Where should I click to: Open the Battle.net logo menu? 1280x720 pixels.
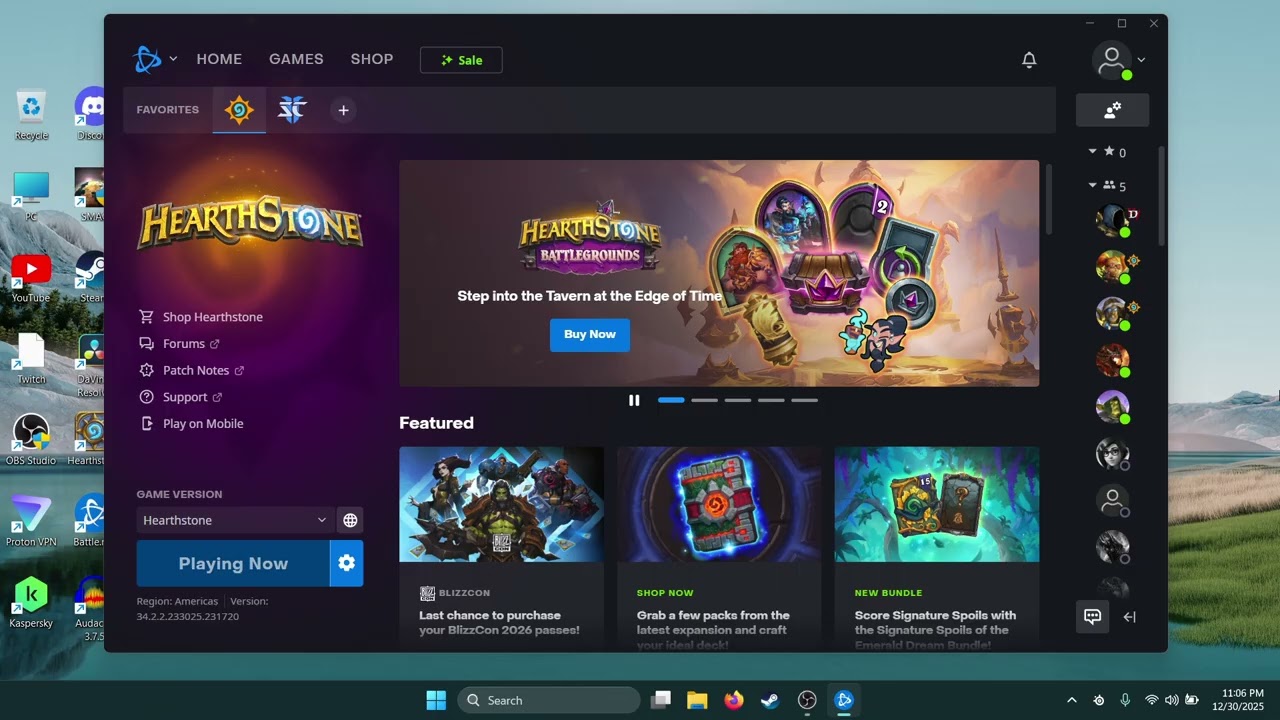(x=147, y=59)
